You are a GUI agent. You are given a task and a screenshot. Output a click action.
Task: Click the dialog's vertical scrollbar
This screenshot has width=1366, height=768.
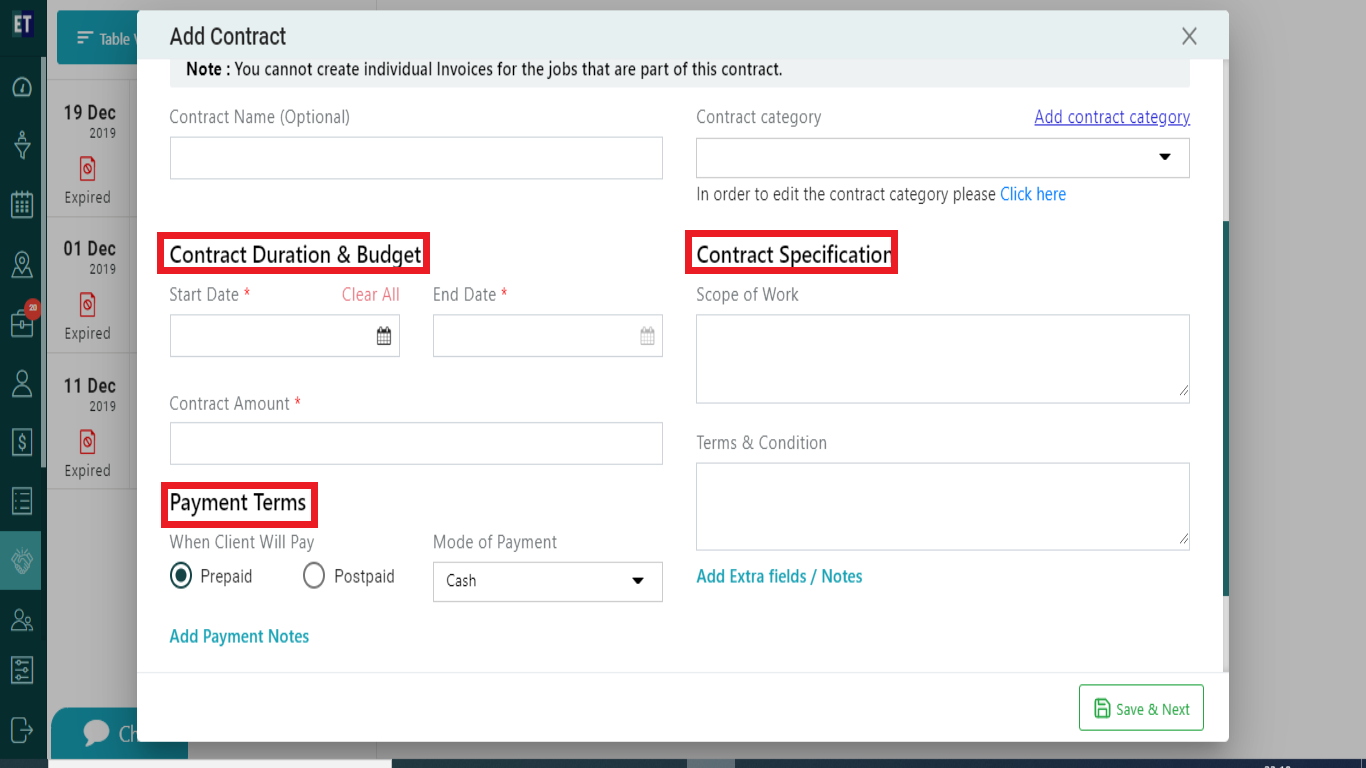coord(1225,407)
